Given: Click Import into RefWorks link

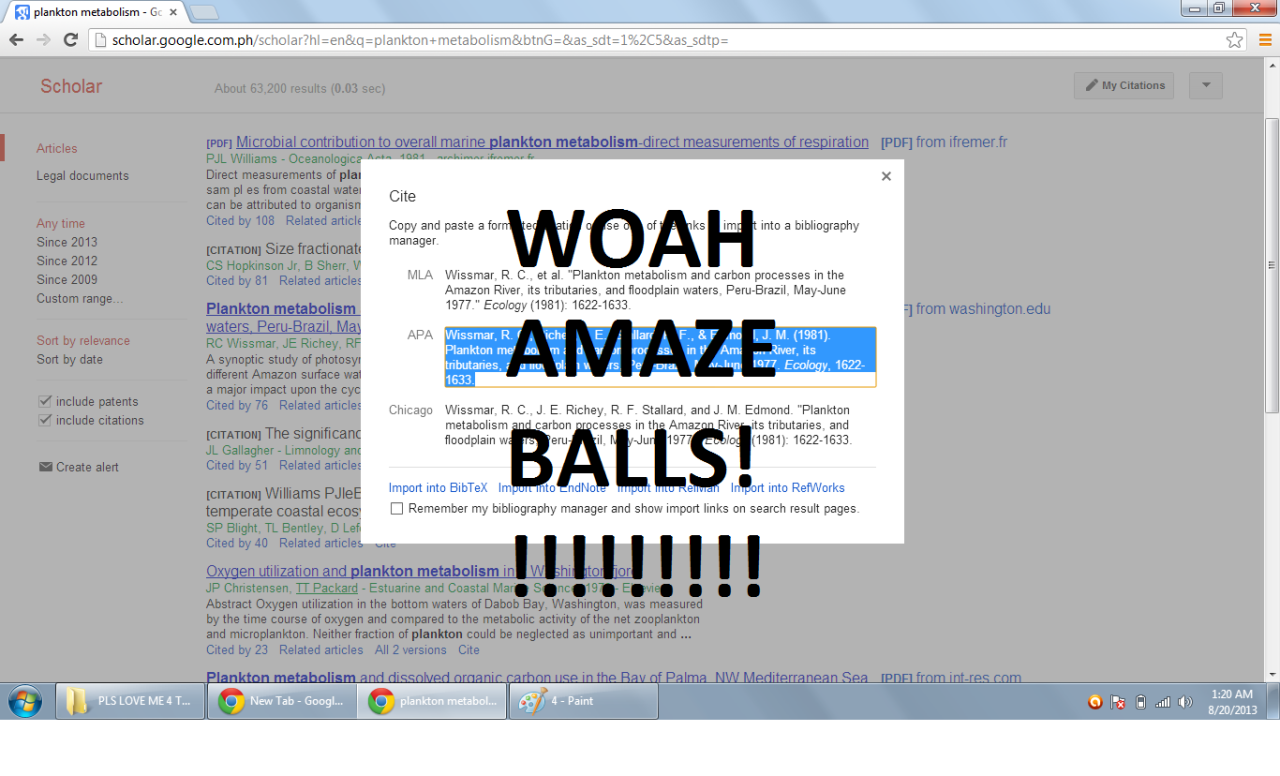Looking at the screenshot, I should coord(788,488).
